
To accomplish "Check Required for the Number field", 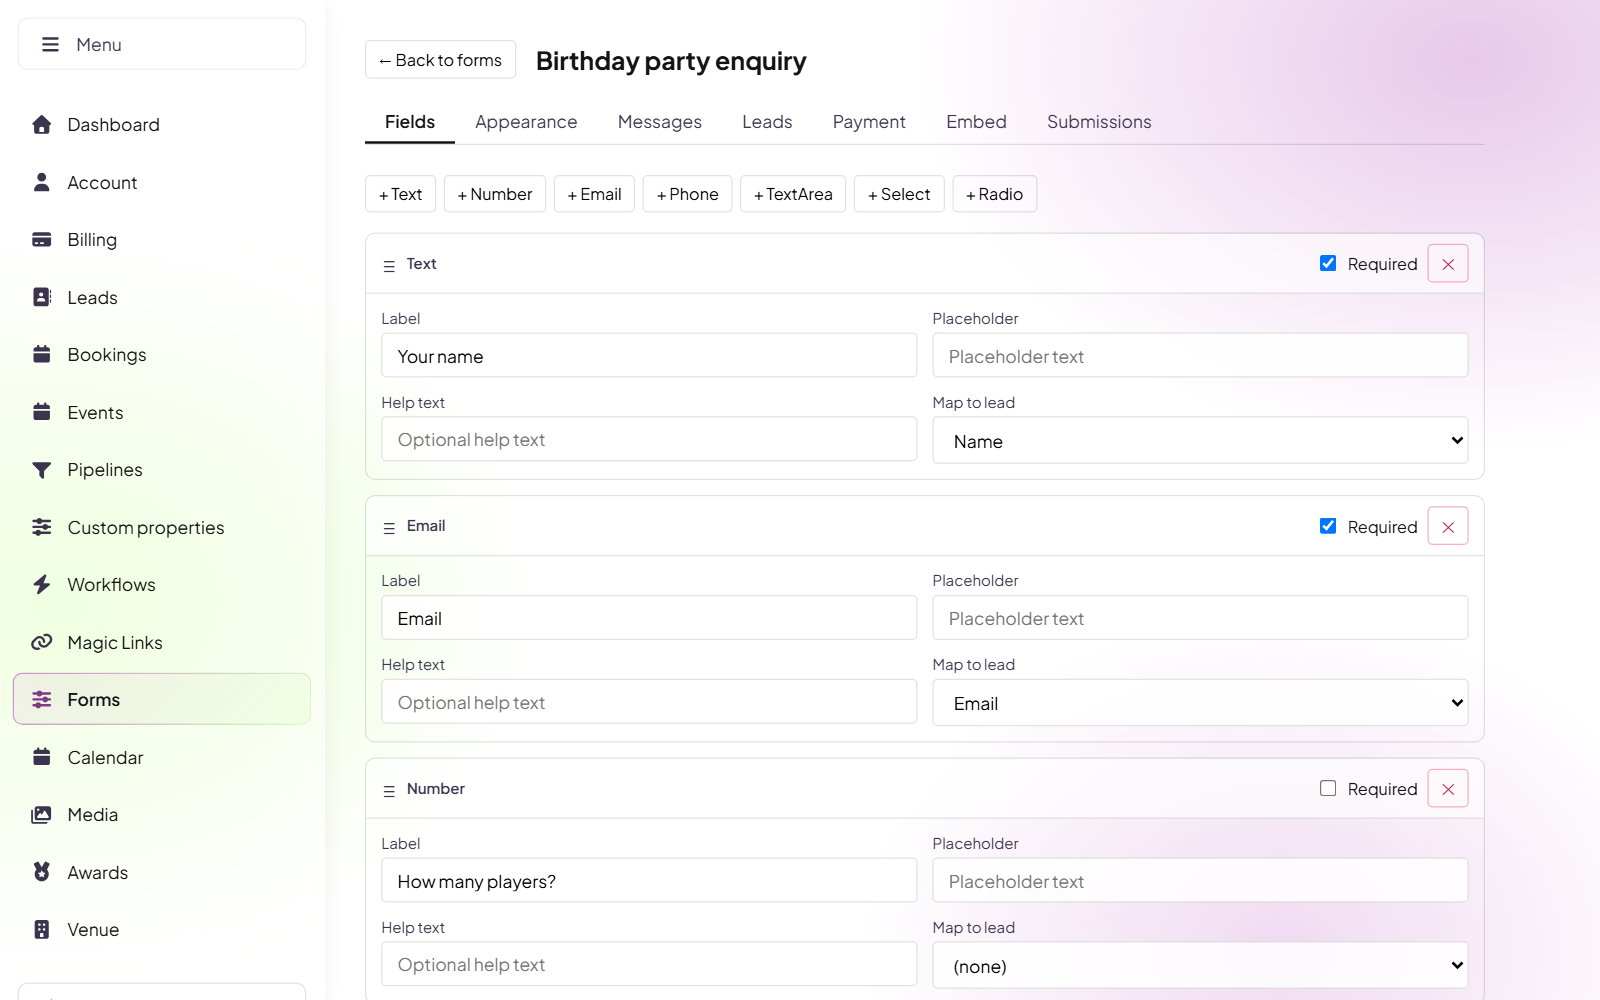I will click(1328, 788).
